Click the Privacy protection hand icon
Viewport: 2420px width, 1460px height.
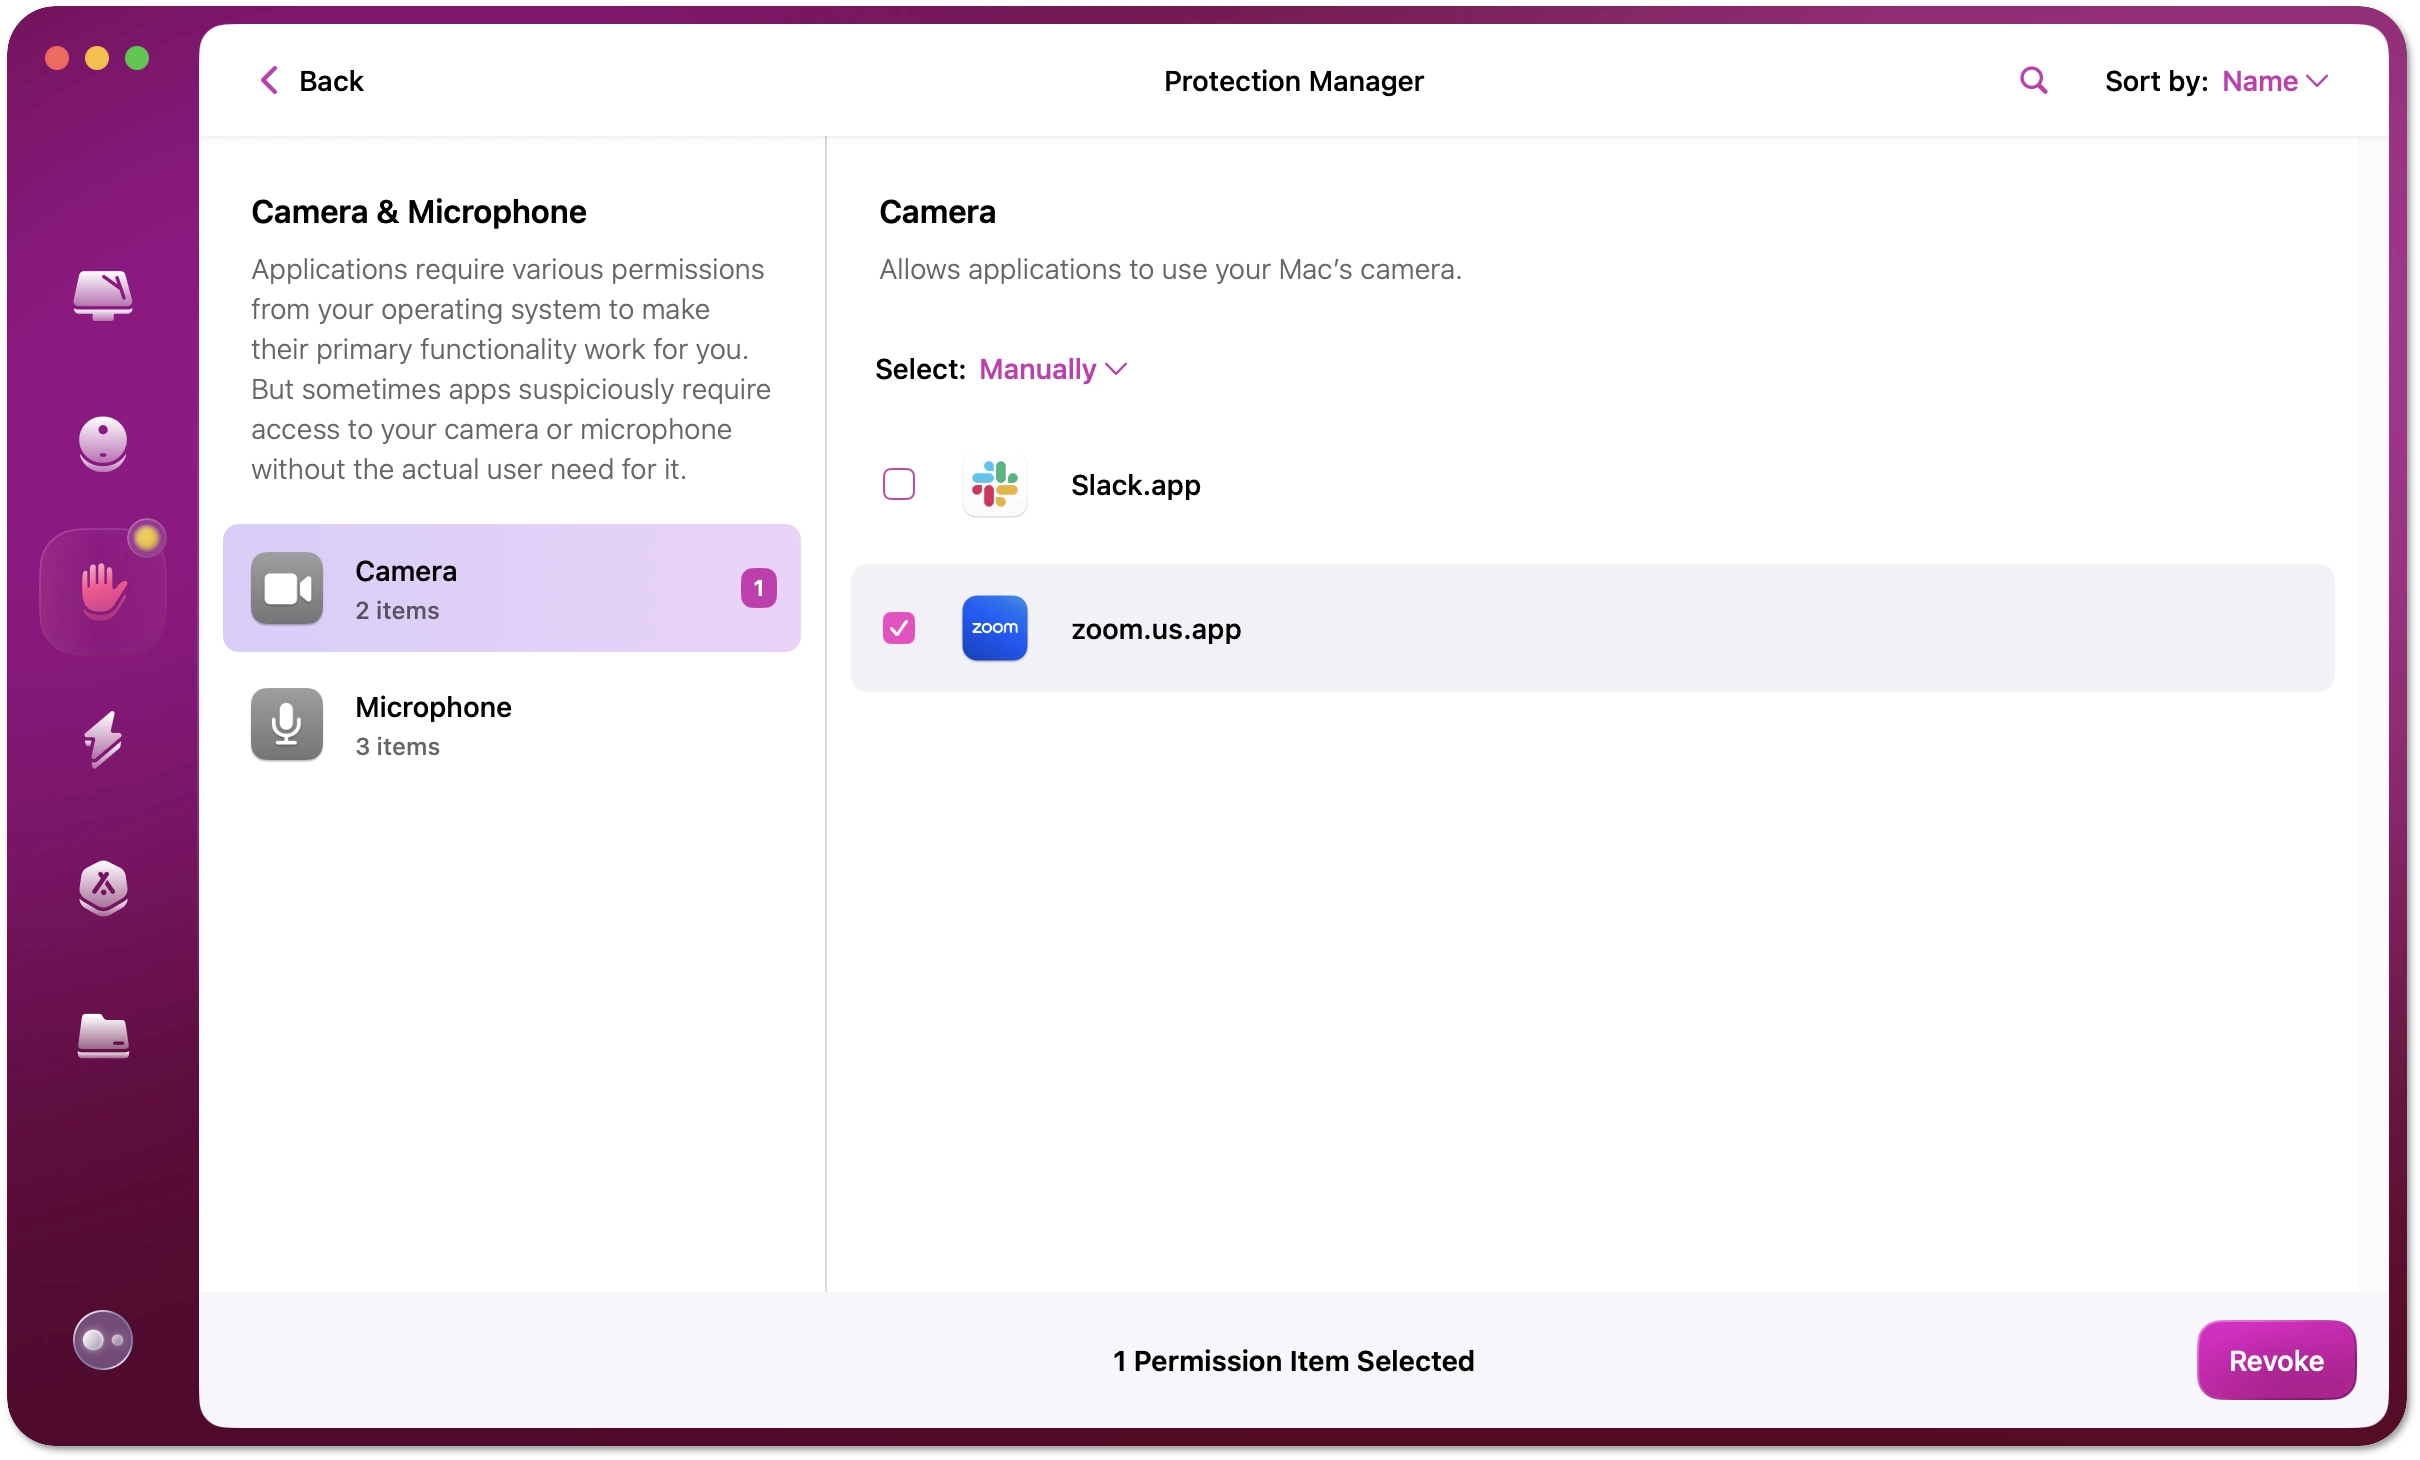pos(102,589)
